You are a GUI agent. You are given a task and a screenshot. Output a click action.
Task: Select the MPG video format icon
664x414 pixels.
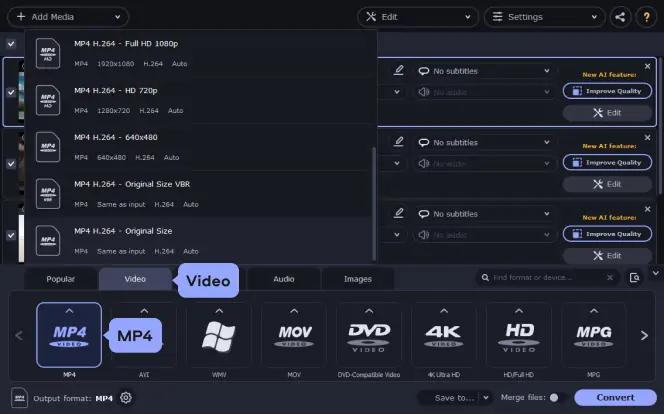594,335
